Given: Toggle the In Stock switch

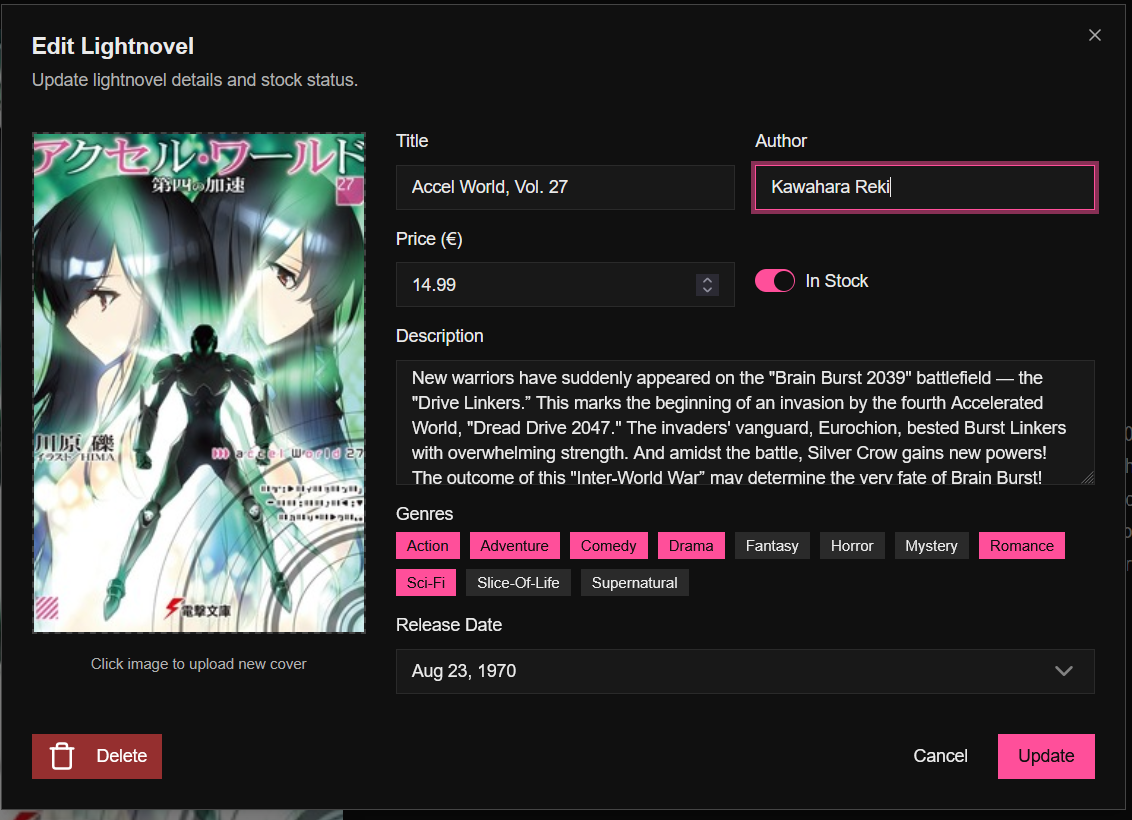Looking at the screenshot, I should [775, 281].
